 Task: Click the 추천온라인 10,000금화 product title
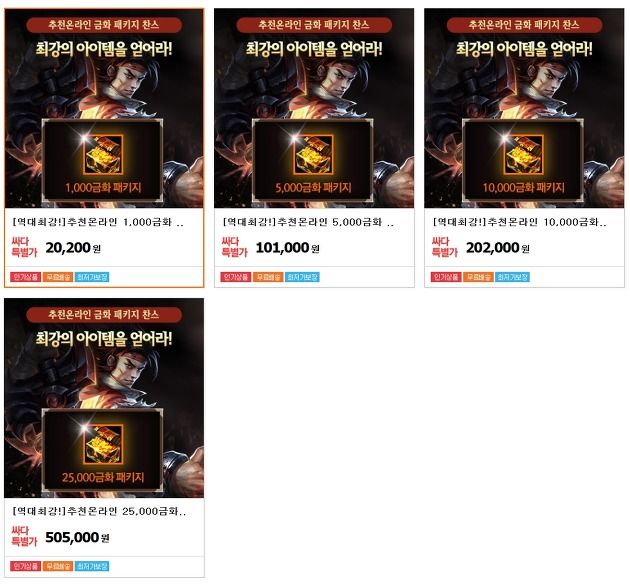tap(520, 222)
